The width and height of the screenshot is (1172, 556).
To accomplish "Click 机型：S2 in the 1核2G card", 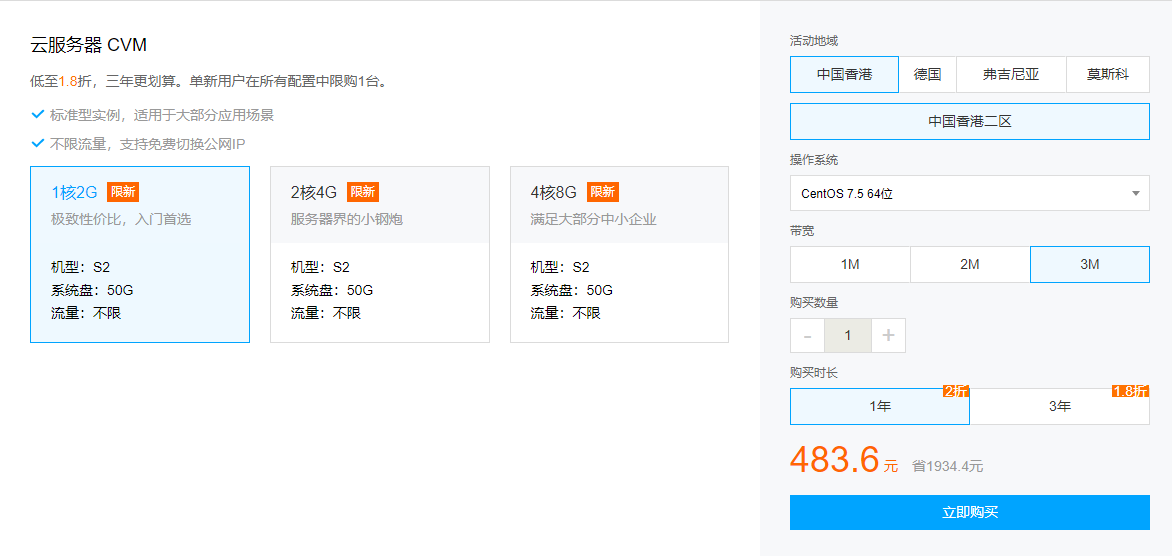I will tap(81, 267).
